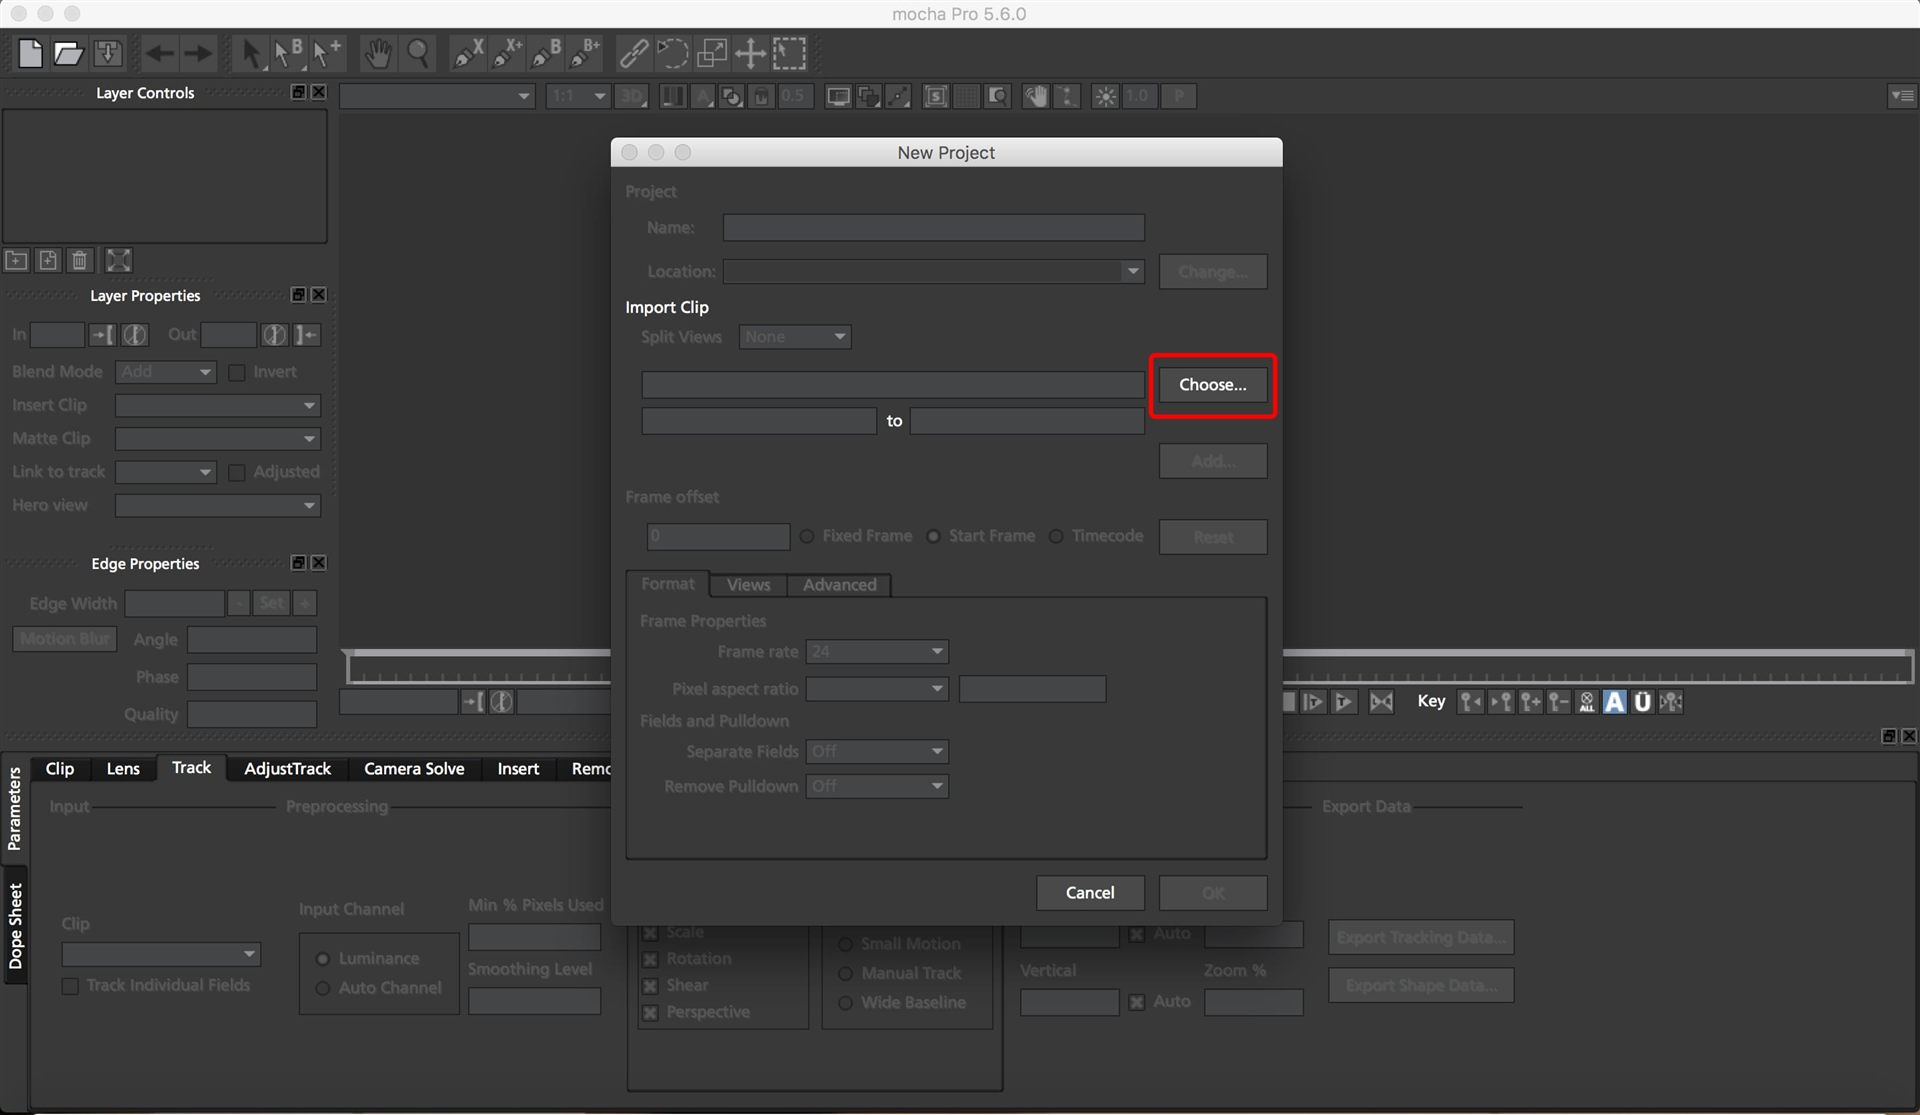Click the import clip path field

point(892,385)
